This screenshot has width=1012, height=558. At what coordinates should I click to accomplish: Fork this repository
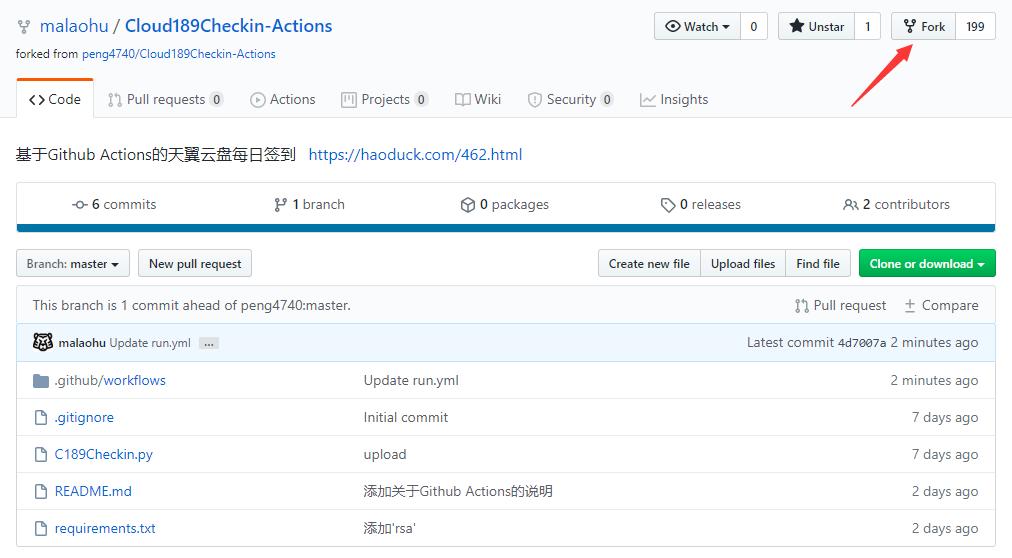[x=923, y=26]
